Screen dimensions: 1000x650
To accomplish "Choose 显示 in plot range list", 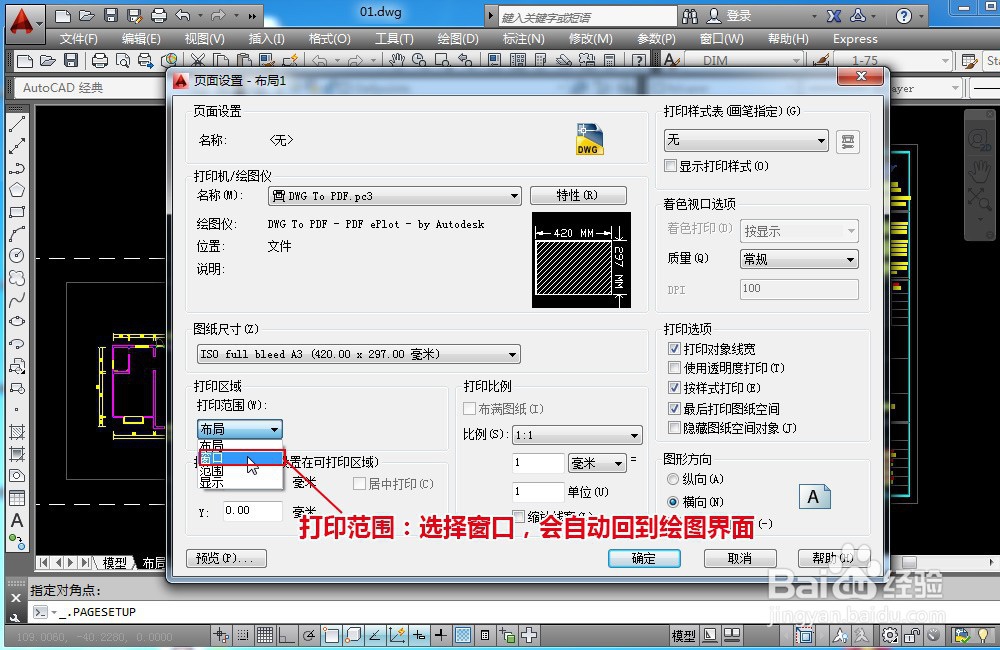I will click(x=240, y=482).
